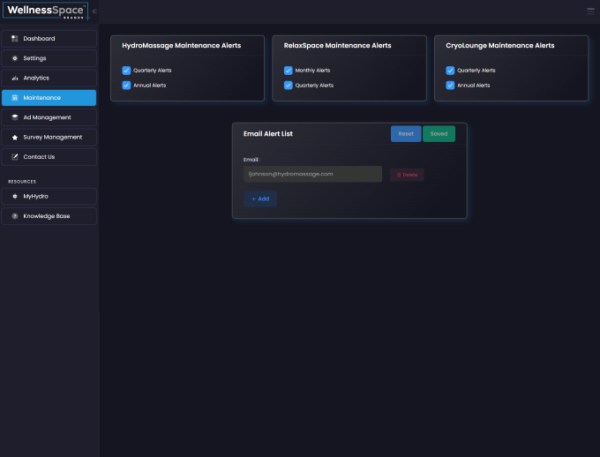This screenshot has width=600, height=457.
Task: Click the Contact Us edit icon
Action: point(14,157)
